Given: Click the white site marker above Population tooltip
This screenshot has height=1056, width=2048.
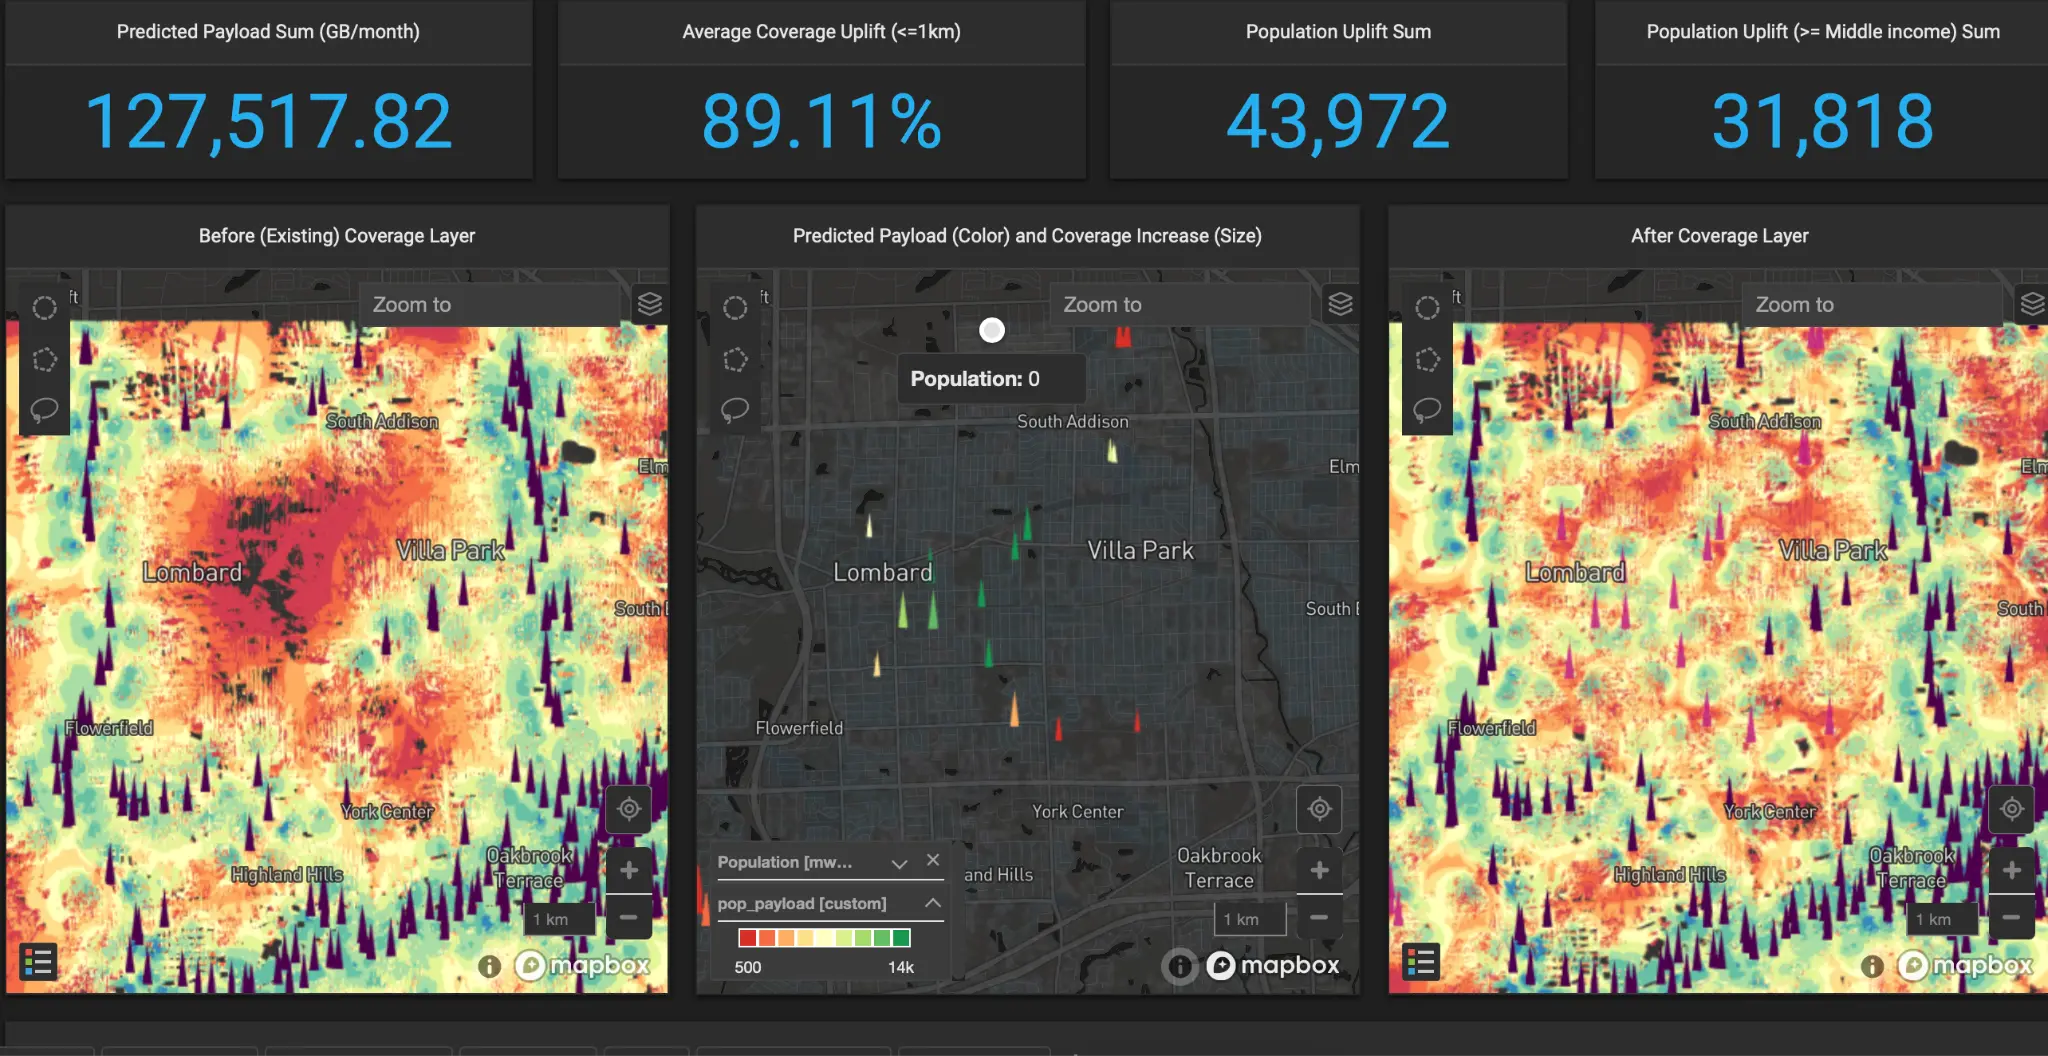Looking at the screenshot, I should tap(992, 330).
